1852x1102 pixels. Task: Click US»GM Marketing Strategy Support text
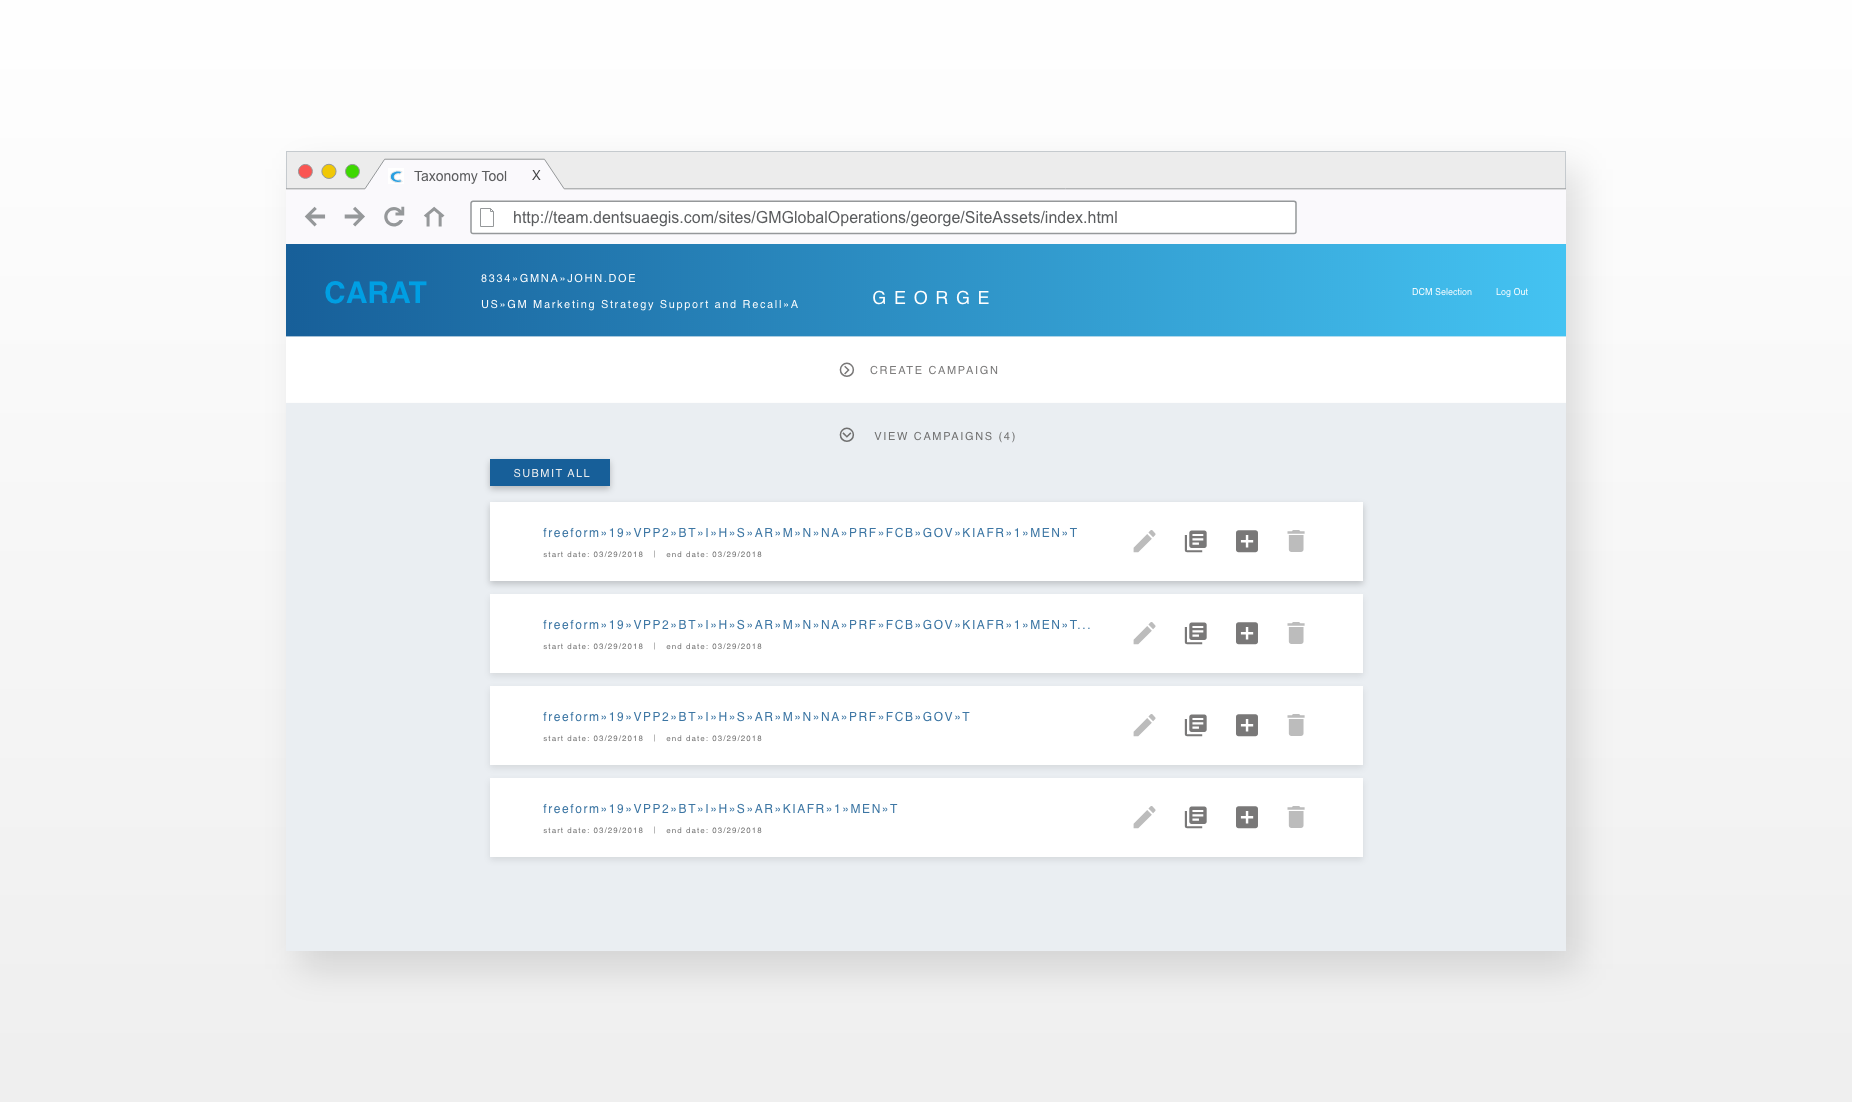639,304
